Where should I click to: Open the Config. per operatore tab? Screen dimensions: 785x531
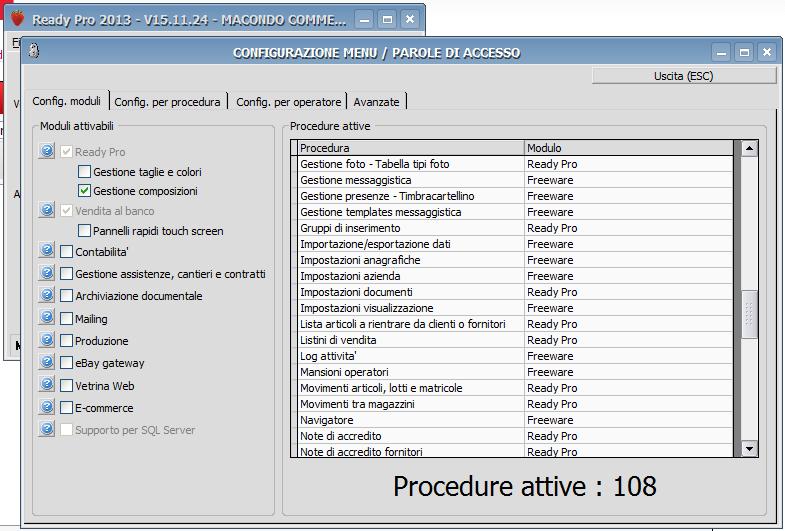[x=288, y=102]
